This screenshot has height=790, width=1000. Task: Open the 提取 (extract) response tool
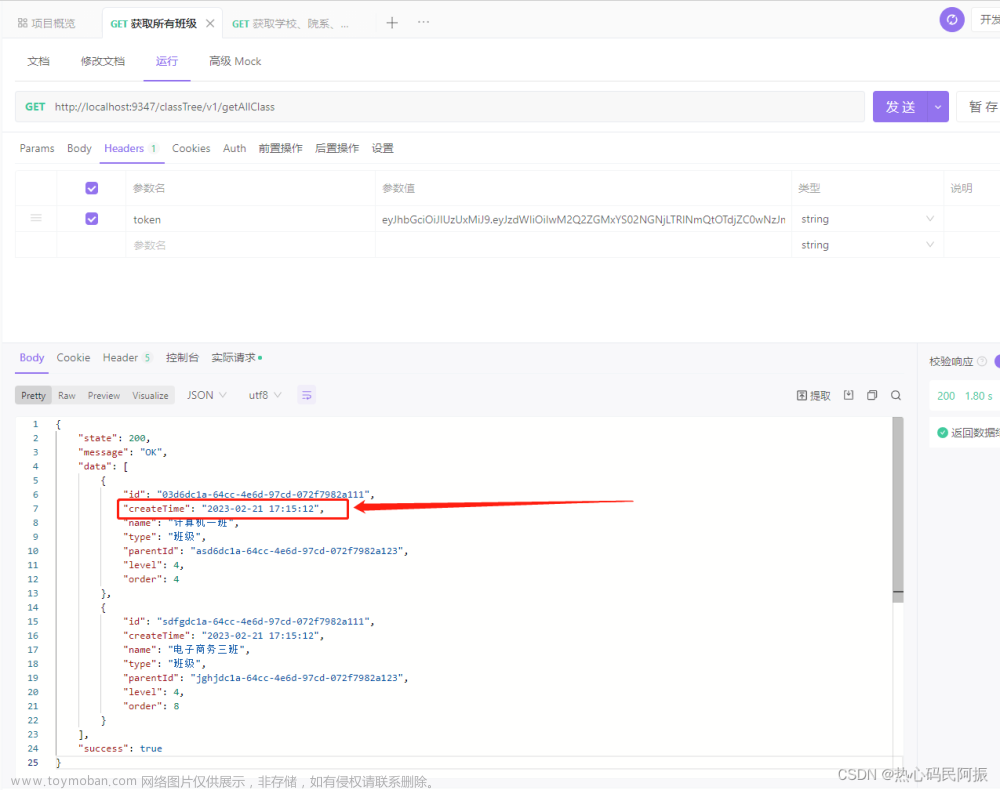(x=812, y=394)
